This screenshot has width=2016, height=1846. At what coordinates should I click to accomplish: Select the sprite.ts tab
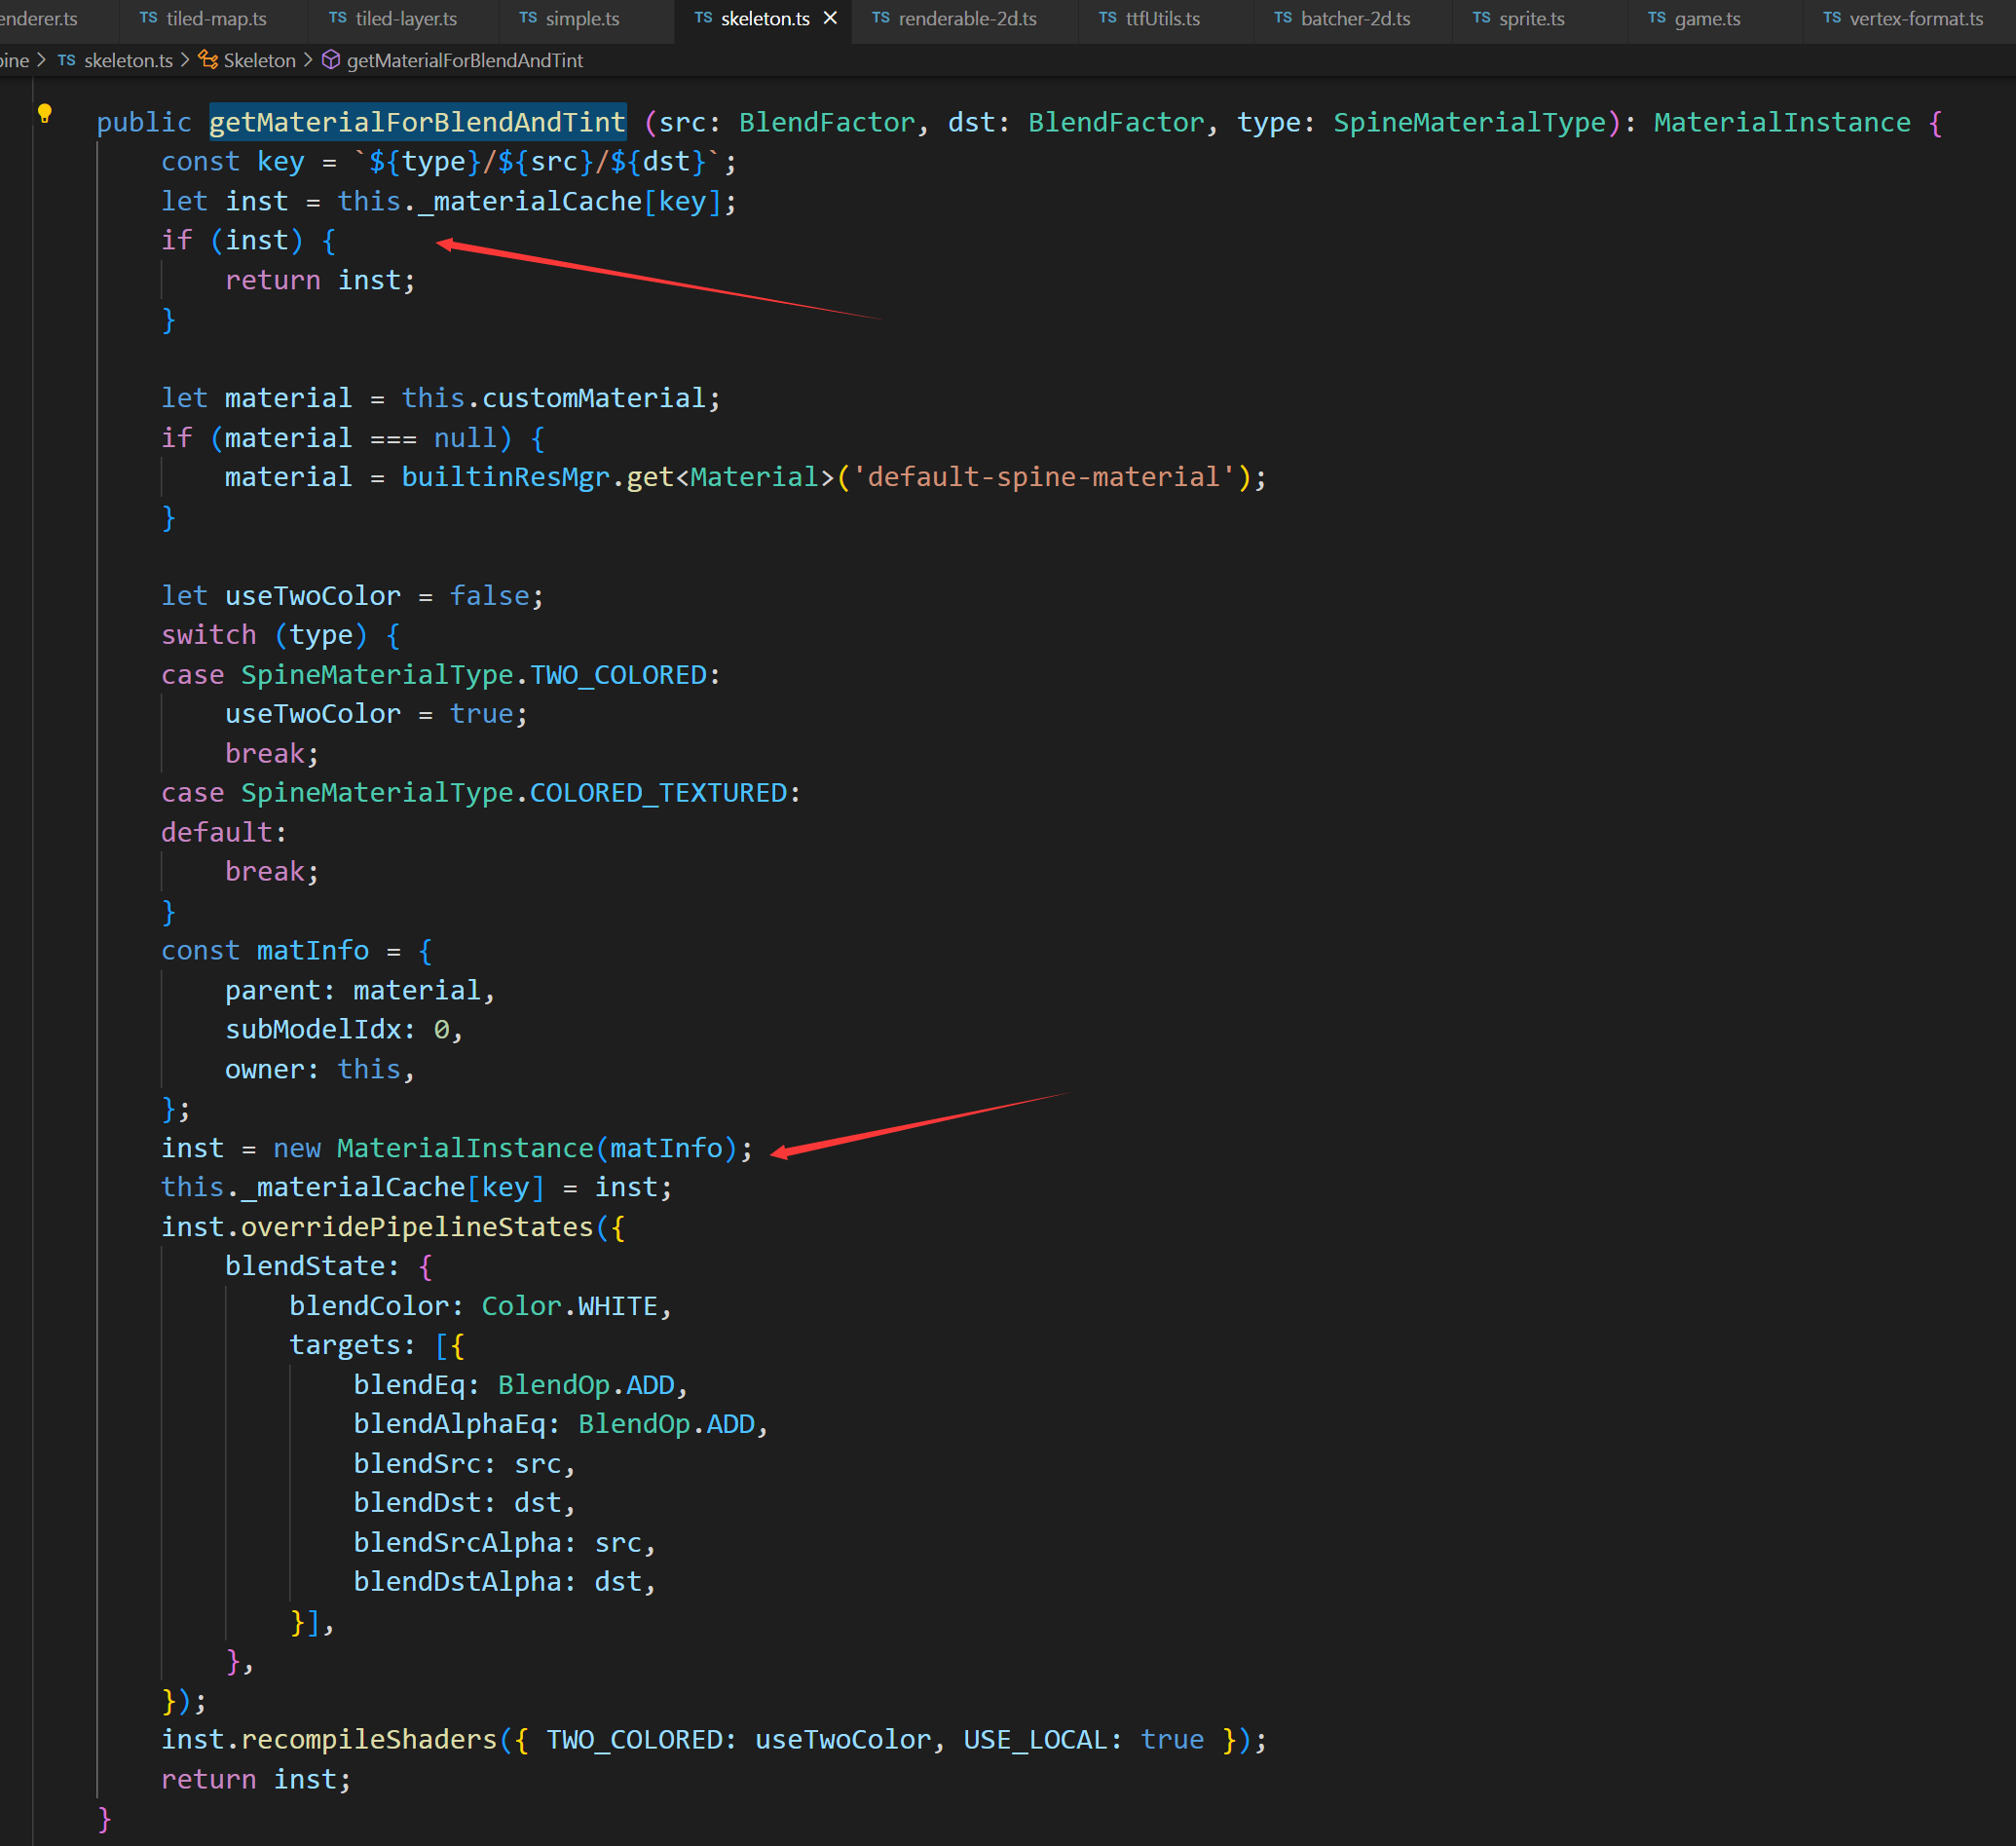pyautogui.click(x=1531, y=18)
